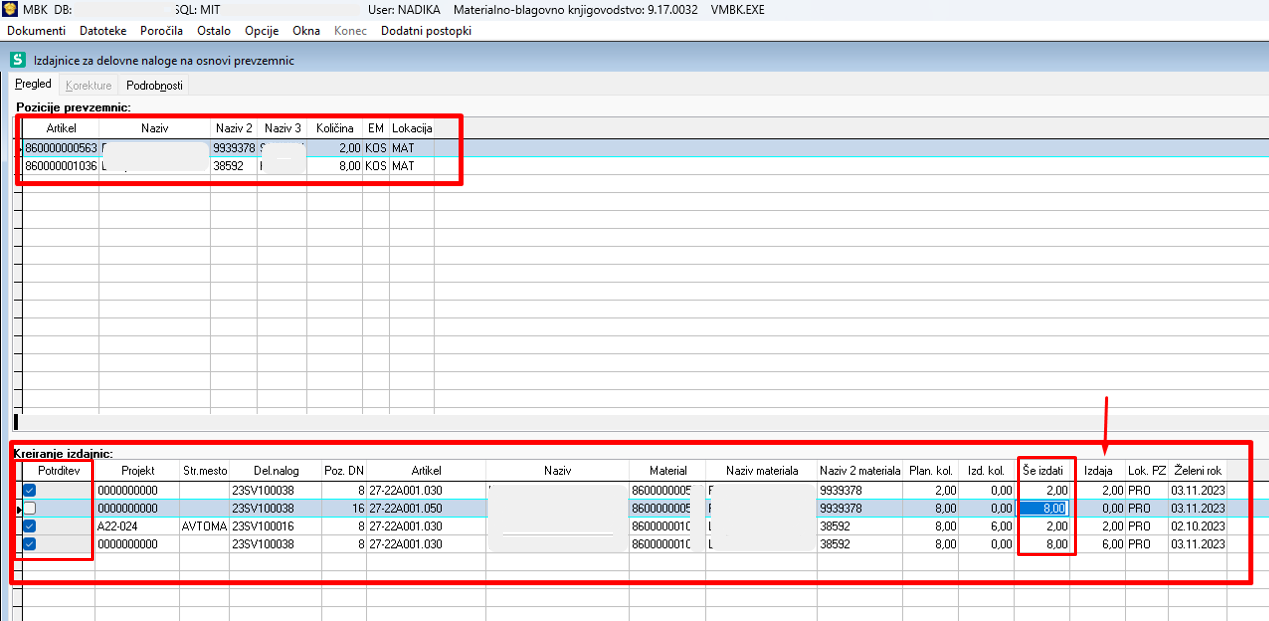Click the row indicator arrow of the current issue row
1269x621 pixels.
pos(17,508)
